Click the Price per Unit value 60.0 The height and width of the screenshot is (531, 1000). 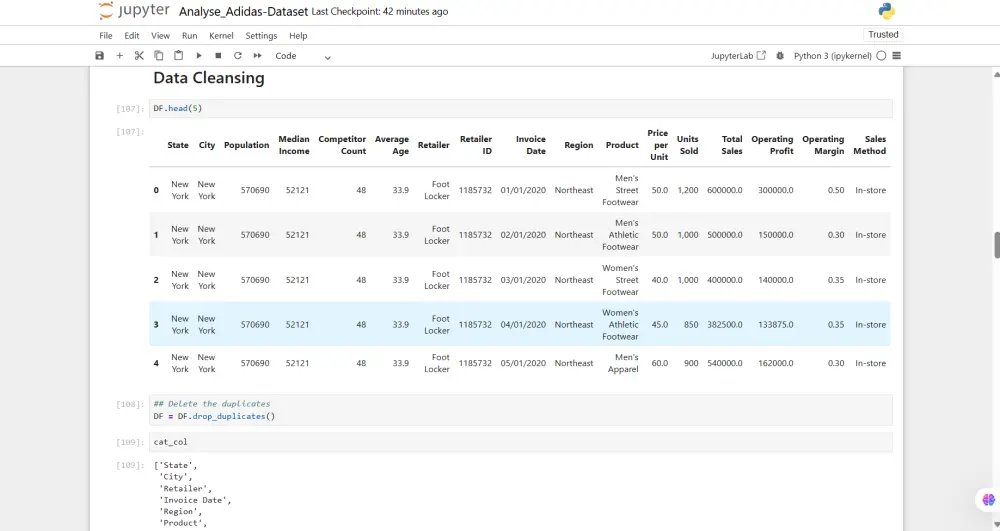coord(659,363)
